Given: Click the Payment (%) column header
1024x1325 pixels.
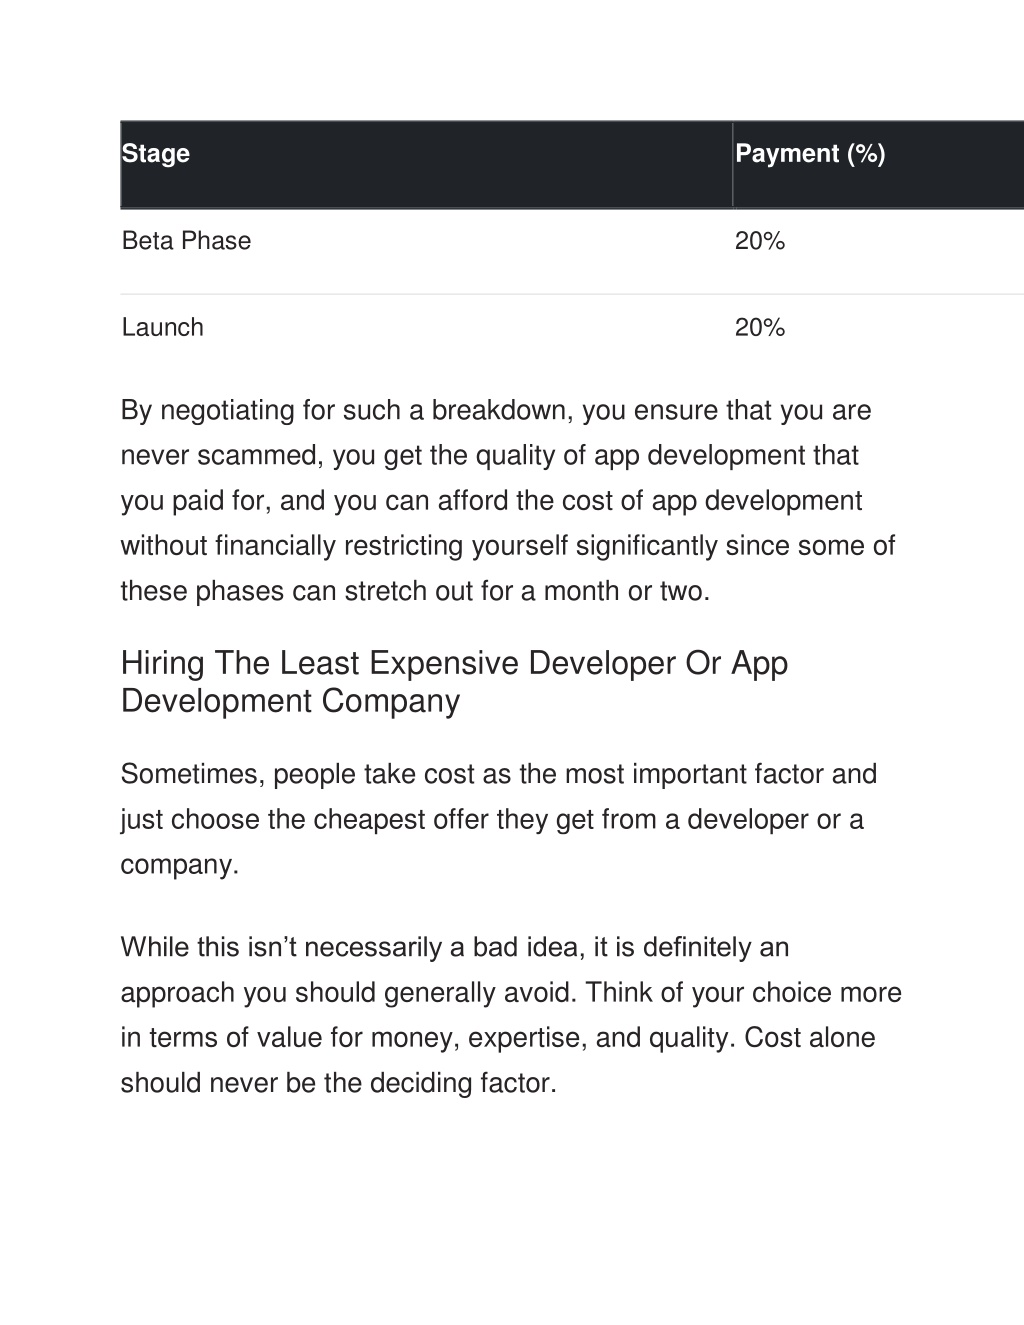Looking at the screenshot, I should [x=878, y=165].
